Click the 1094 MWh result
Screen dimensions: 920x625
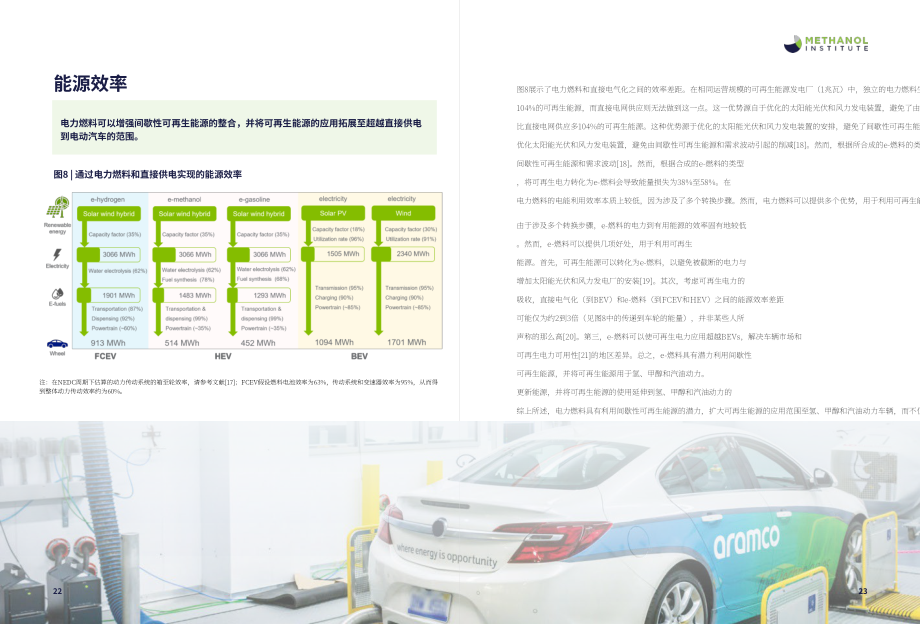click(x=334, y=342)
